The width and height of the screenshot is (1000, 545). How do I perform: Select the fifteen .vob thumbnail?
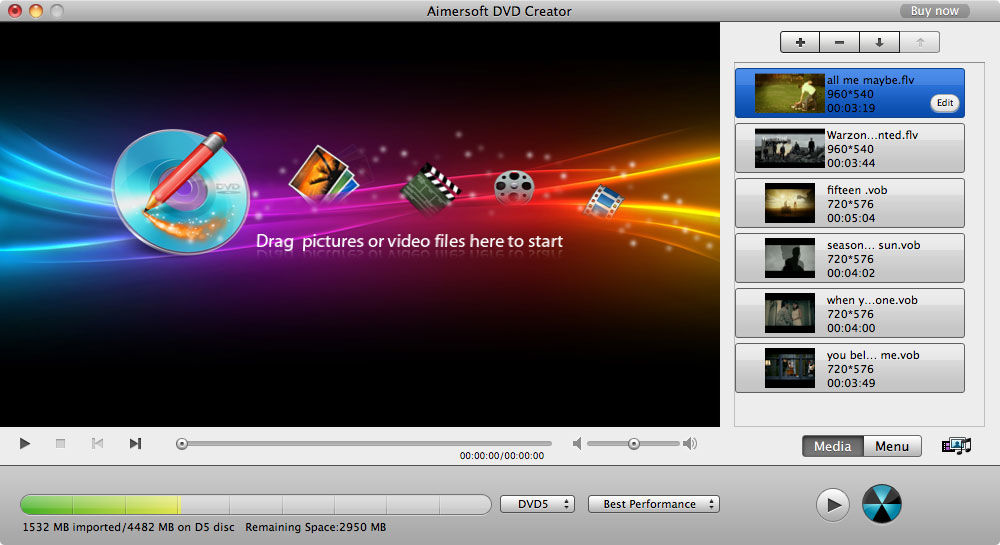tap(790, 203)
